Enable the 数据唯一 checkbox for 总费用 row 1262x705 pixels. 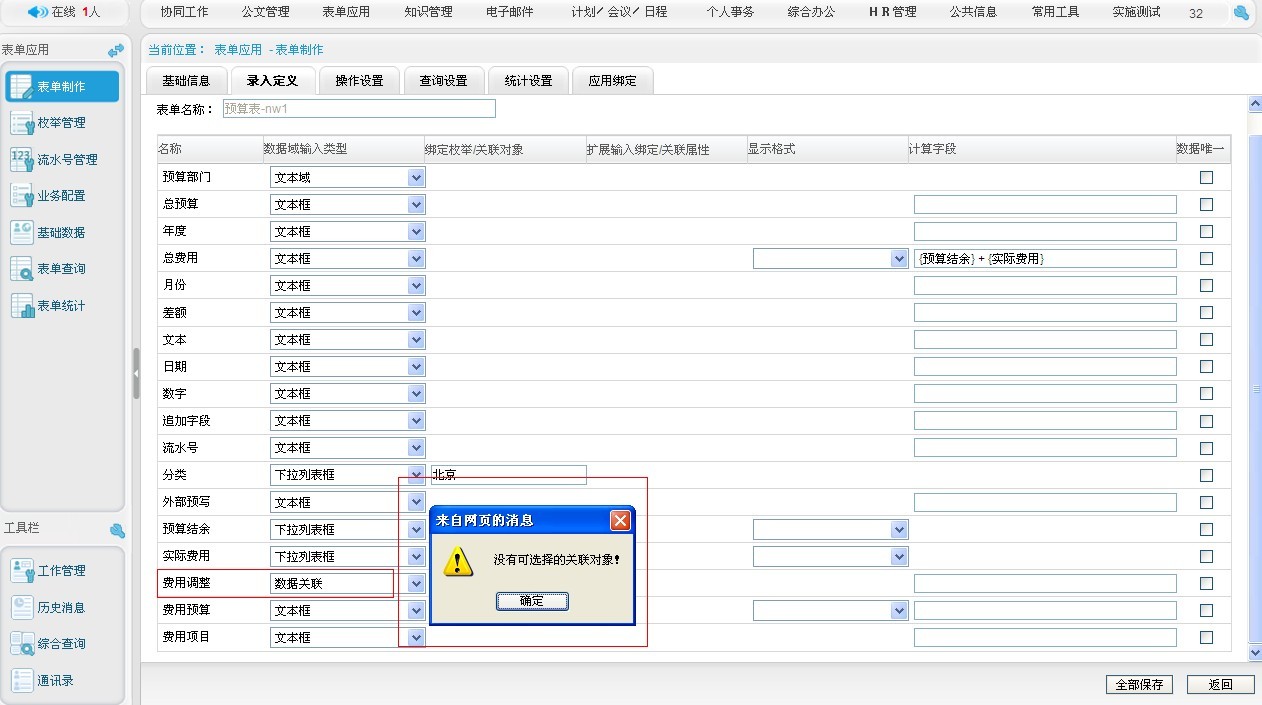(x=1206, y=258)
